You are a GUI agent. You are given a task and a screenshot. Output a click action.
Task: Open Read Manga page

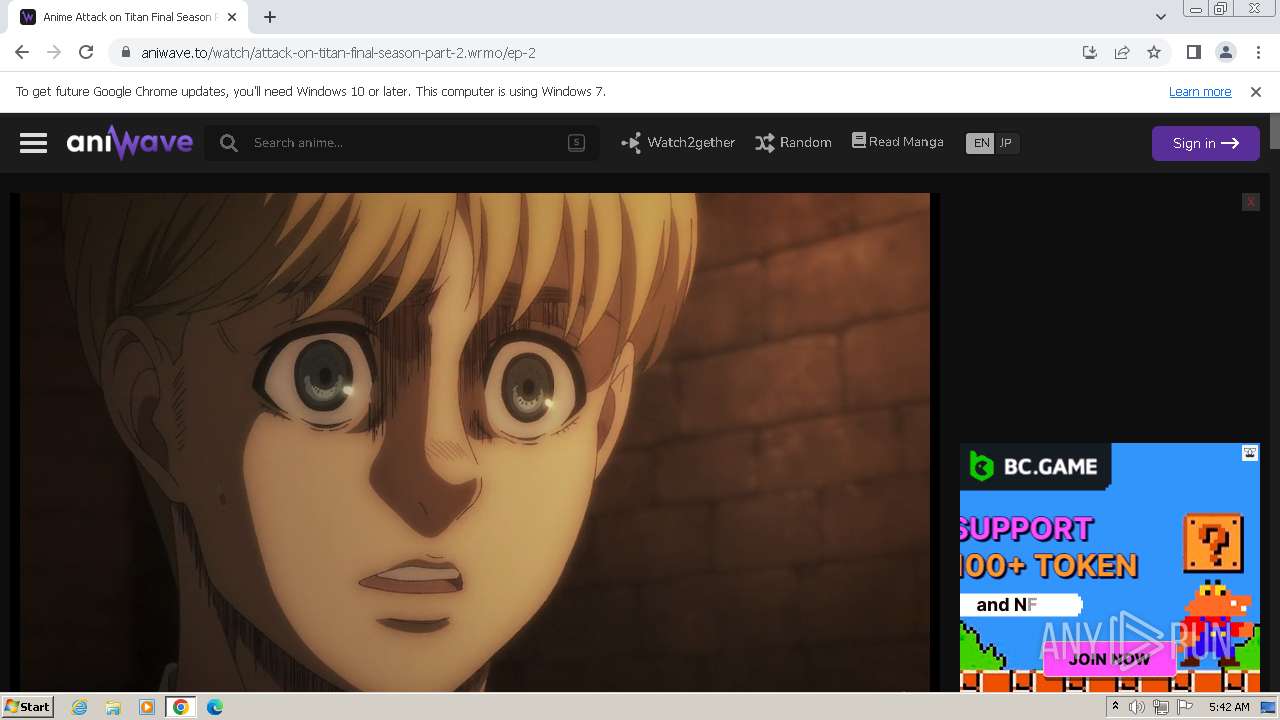click(898, 142)
